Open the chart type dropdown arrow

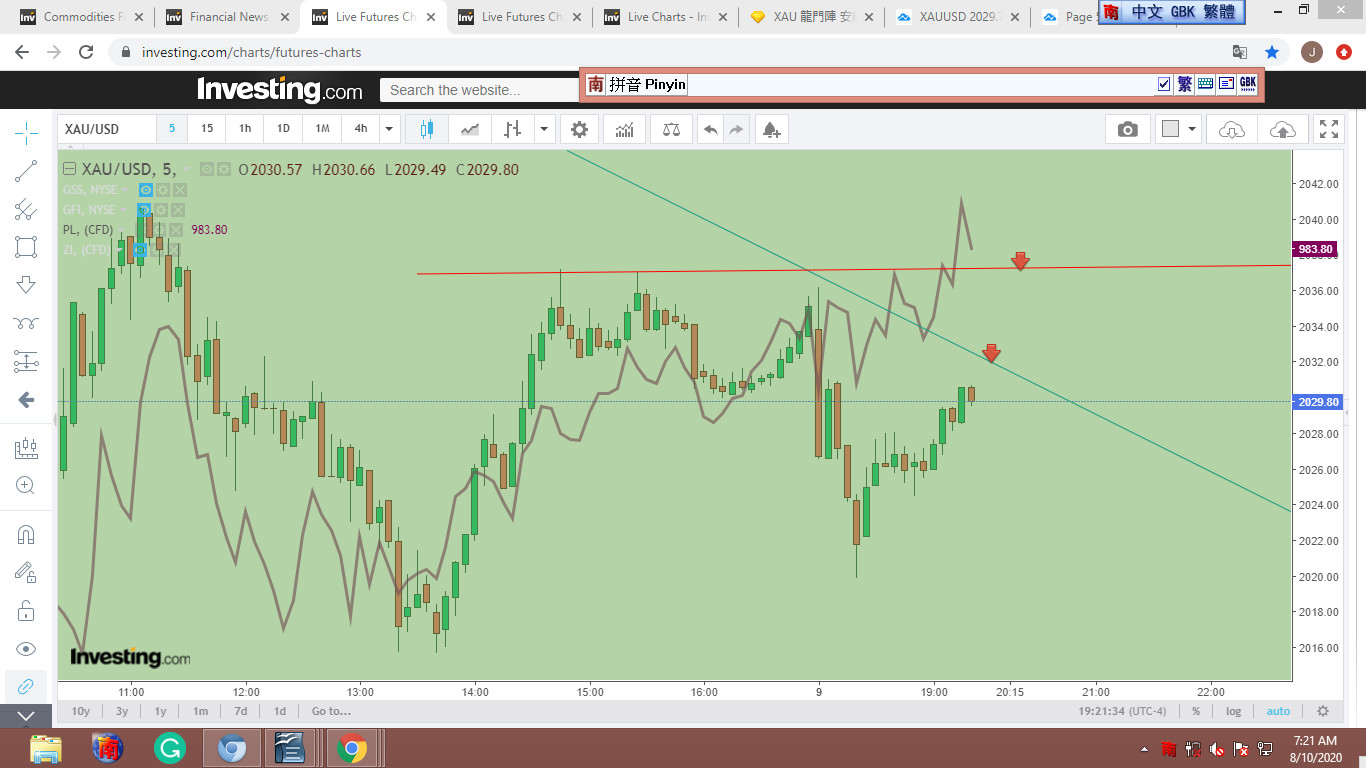[544, 129]
